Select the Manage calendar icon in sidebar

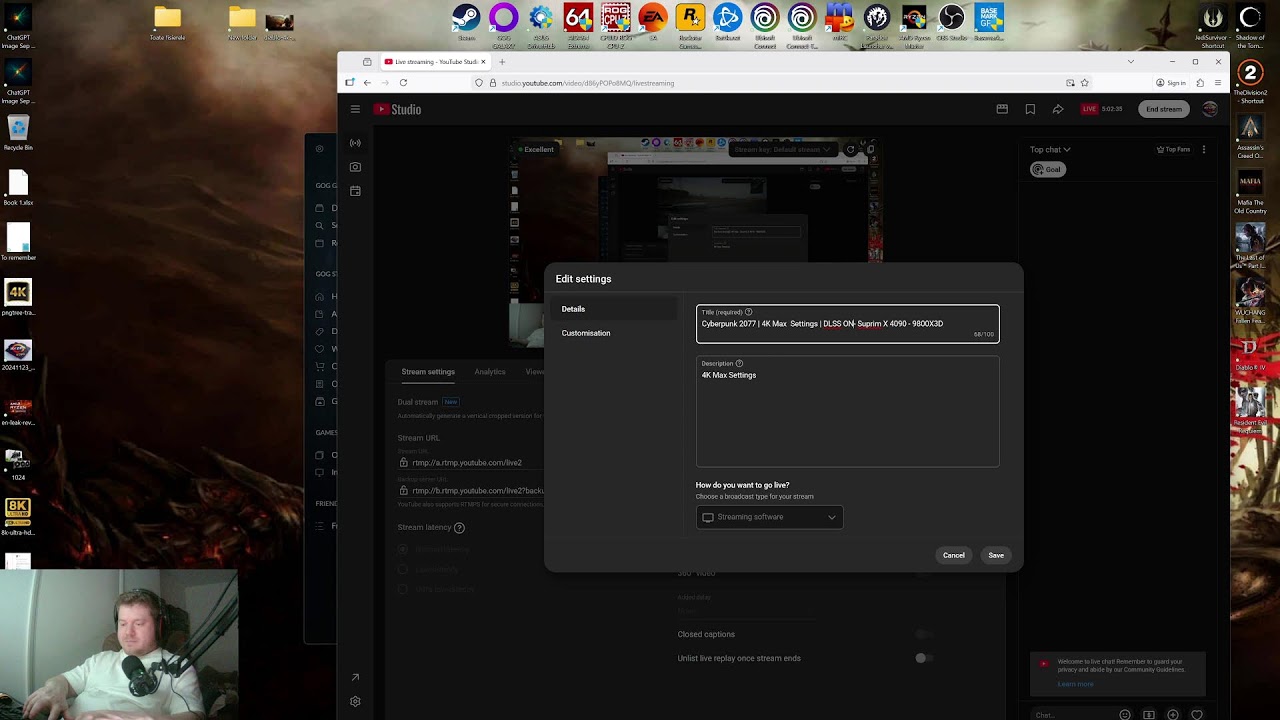point(355,191)
